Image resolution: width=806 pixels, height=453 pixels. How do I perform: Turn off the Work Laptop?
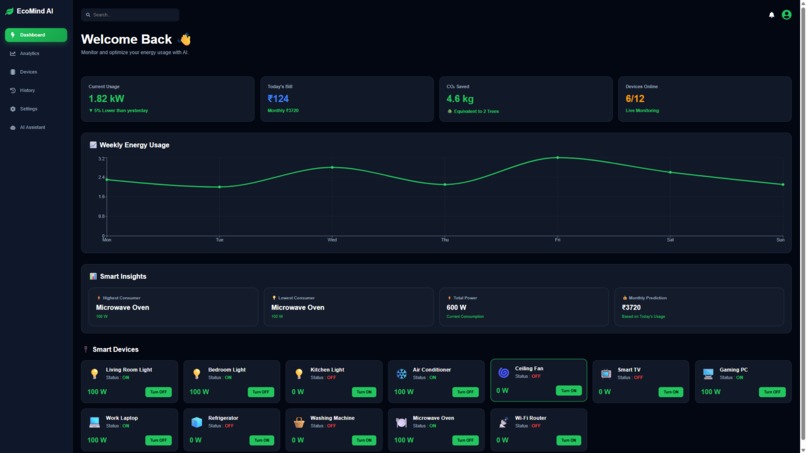click(x=158, y=440)
